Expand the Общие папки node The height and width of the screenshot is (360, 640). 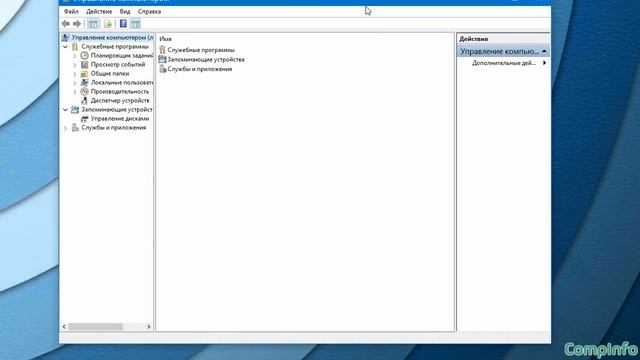[x=75, y=73]
